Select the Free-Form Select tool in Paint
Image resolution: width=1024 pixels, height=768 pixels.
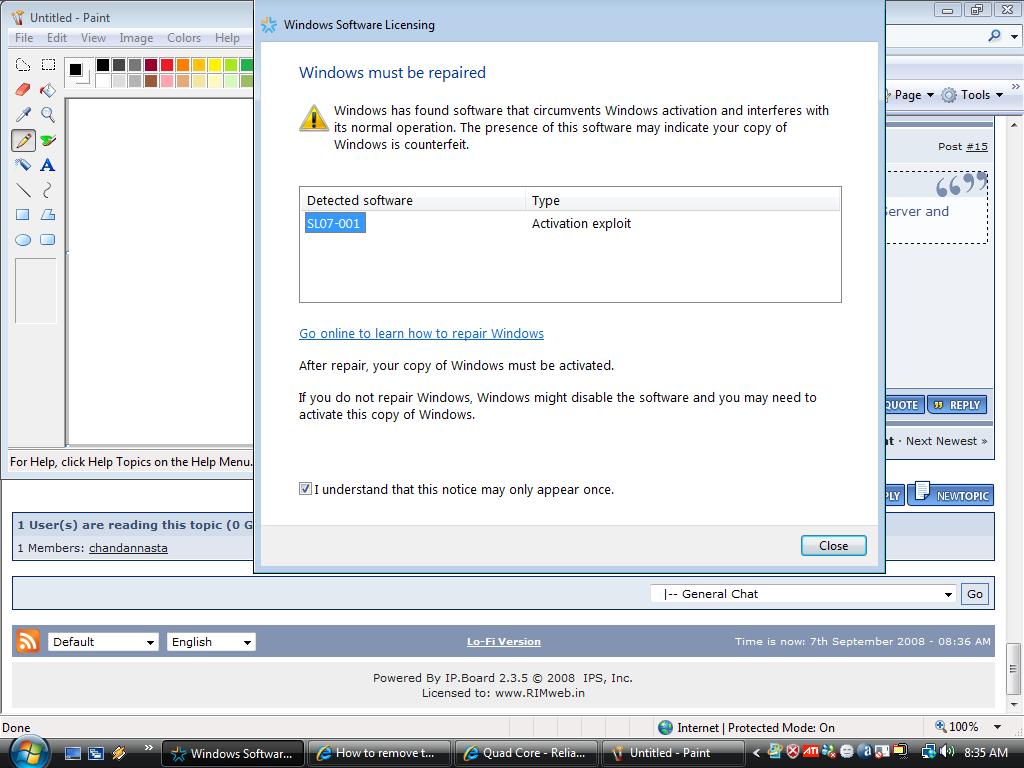point(23,65)
